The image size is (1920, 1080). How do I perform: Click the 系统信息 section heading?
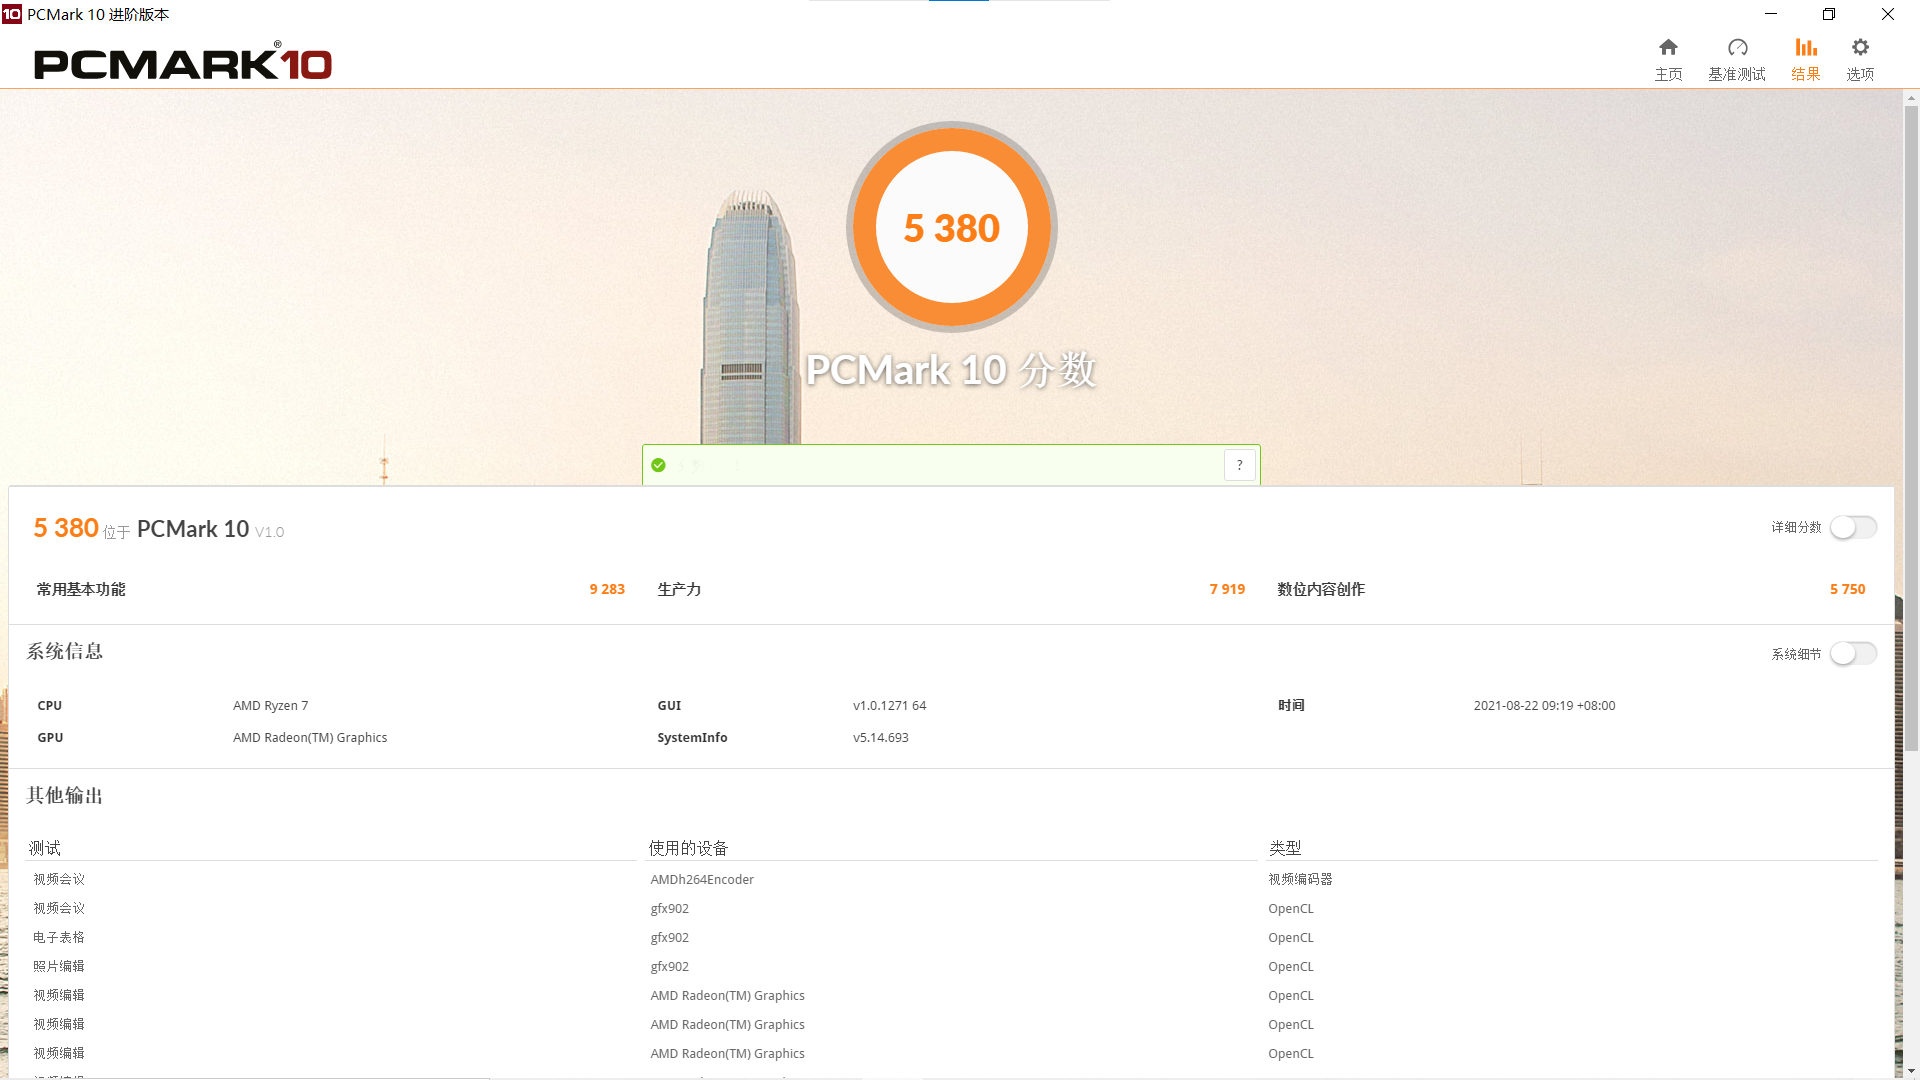click(65, 652)
